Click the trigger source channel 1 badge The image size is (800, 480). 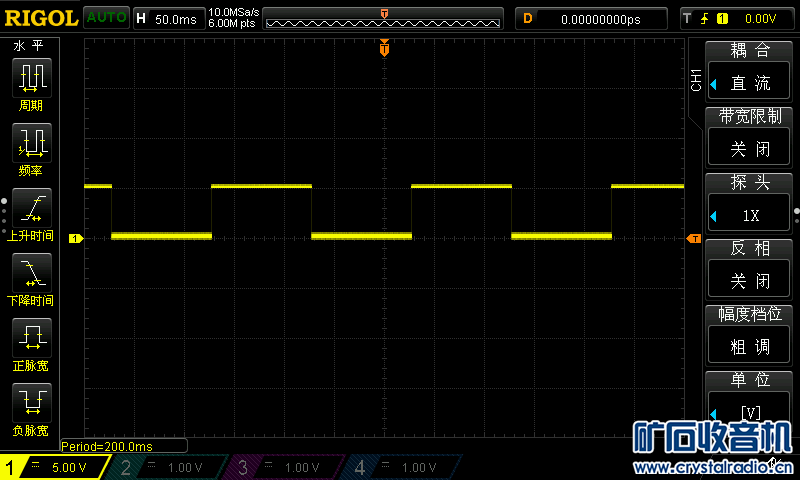(722, 19)
